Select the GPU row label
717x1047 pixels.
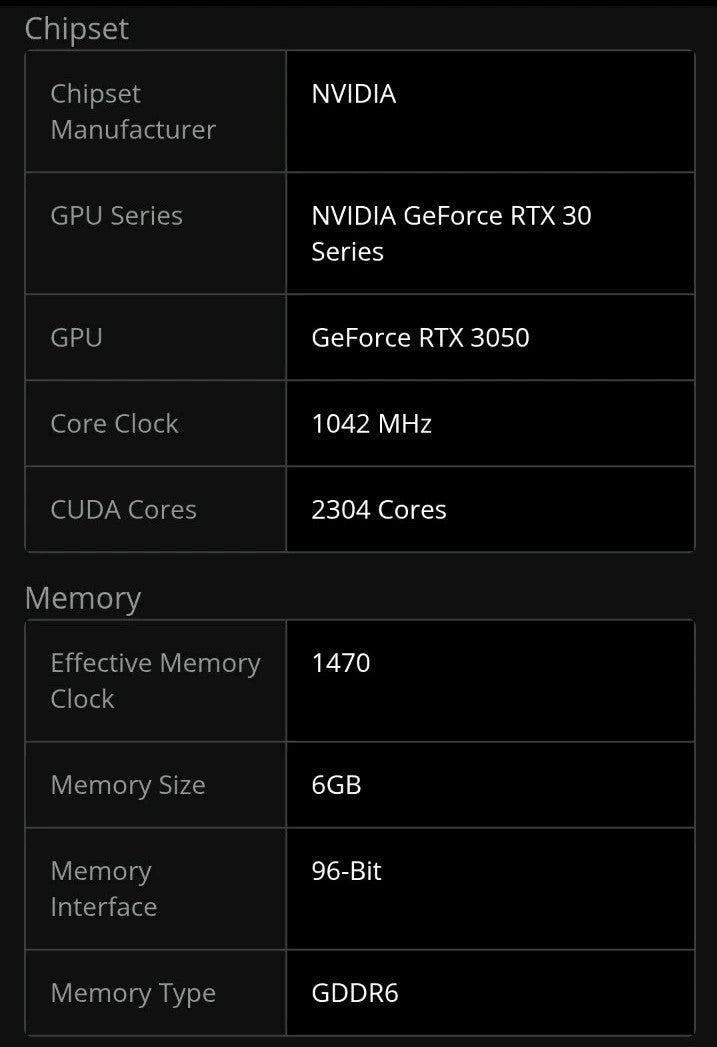click(x=76, y=338)
